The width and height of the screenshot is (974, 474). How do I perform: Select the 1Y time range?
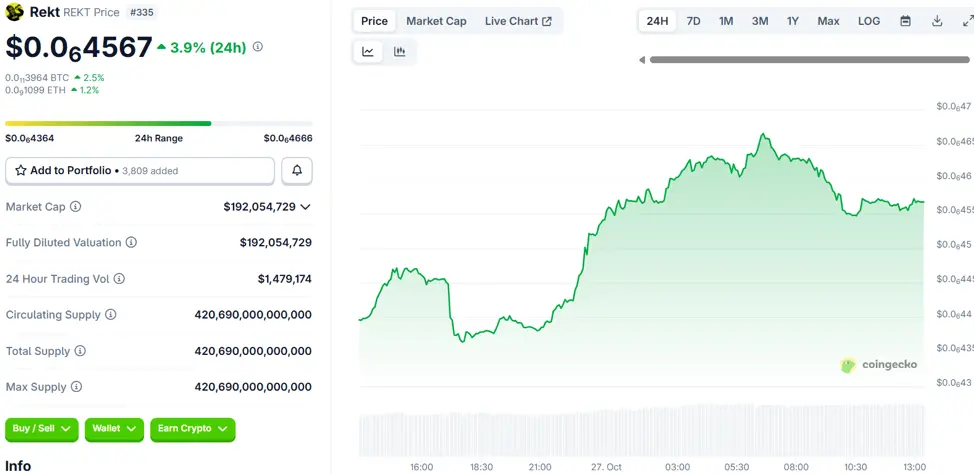pos(792,21)
